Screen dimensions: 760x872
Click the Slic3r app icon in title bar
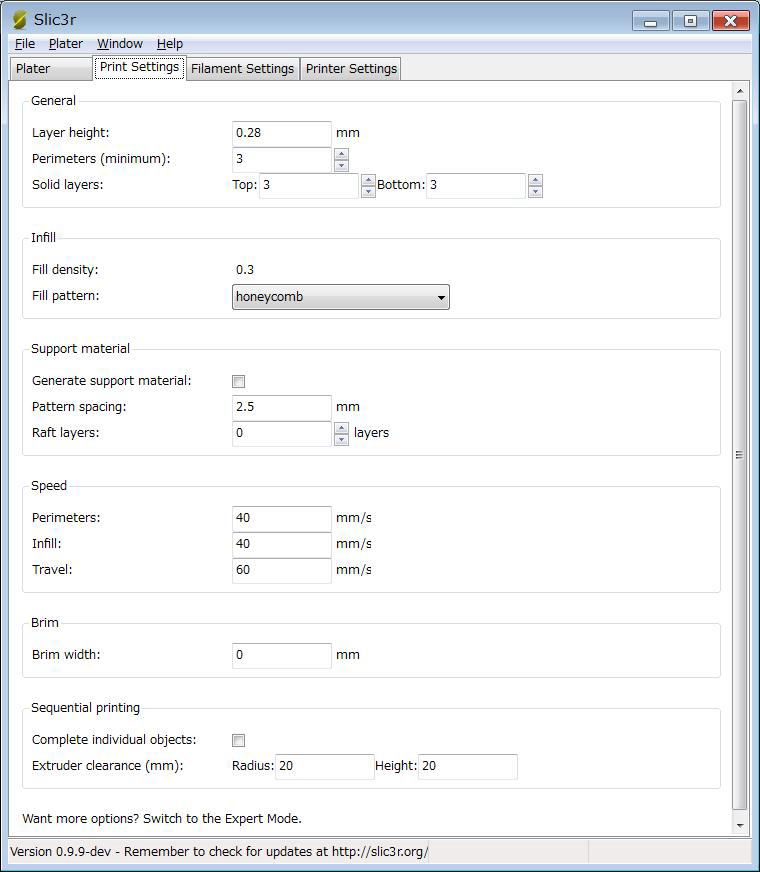[x=19, y=19]
